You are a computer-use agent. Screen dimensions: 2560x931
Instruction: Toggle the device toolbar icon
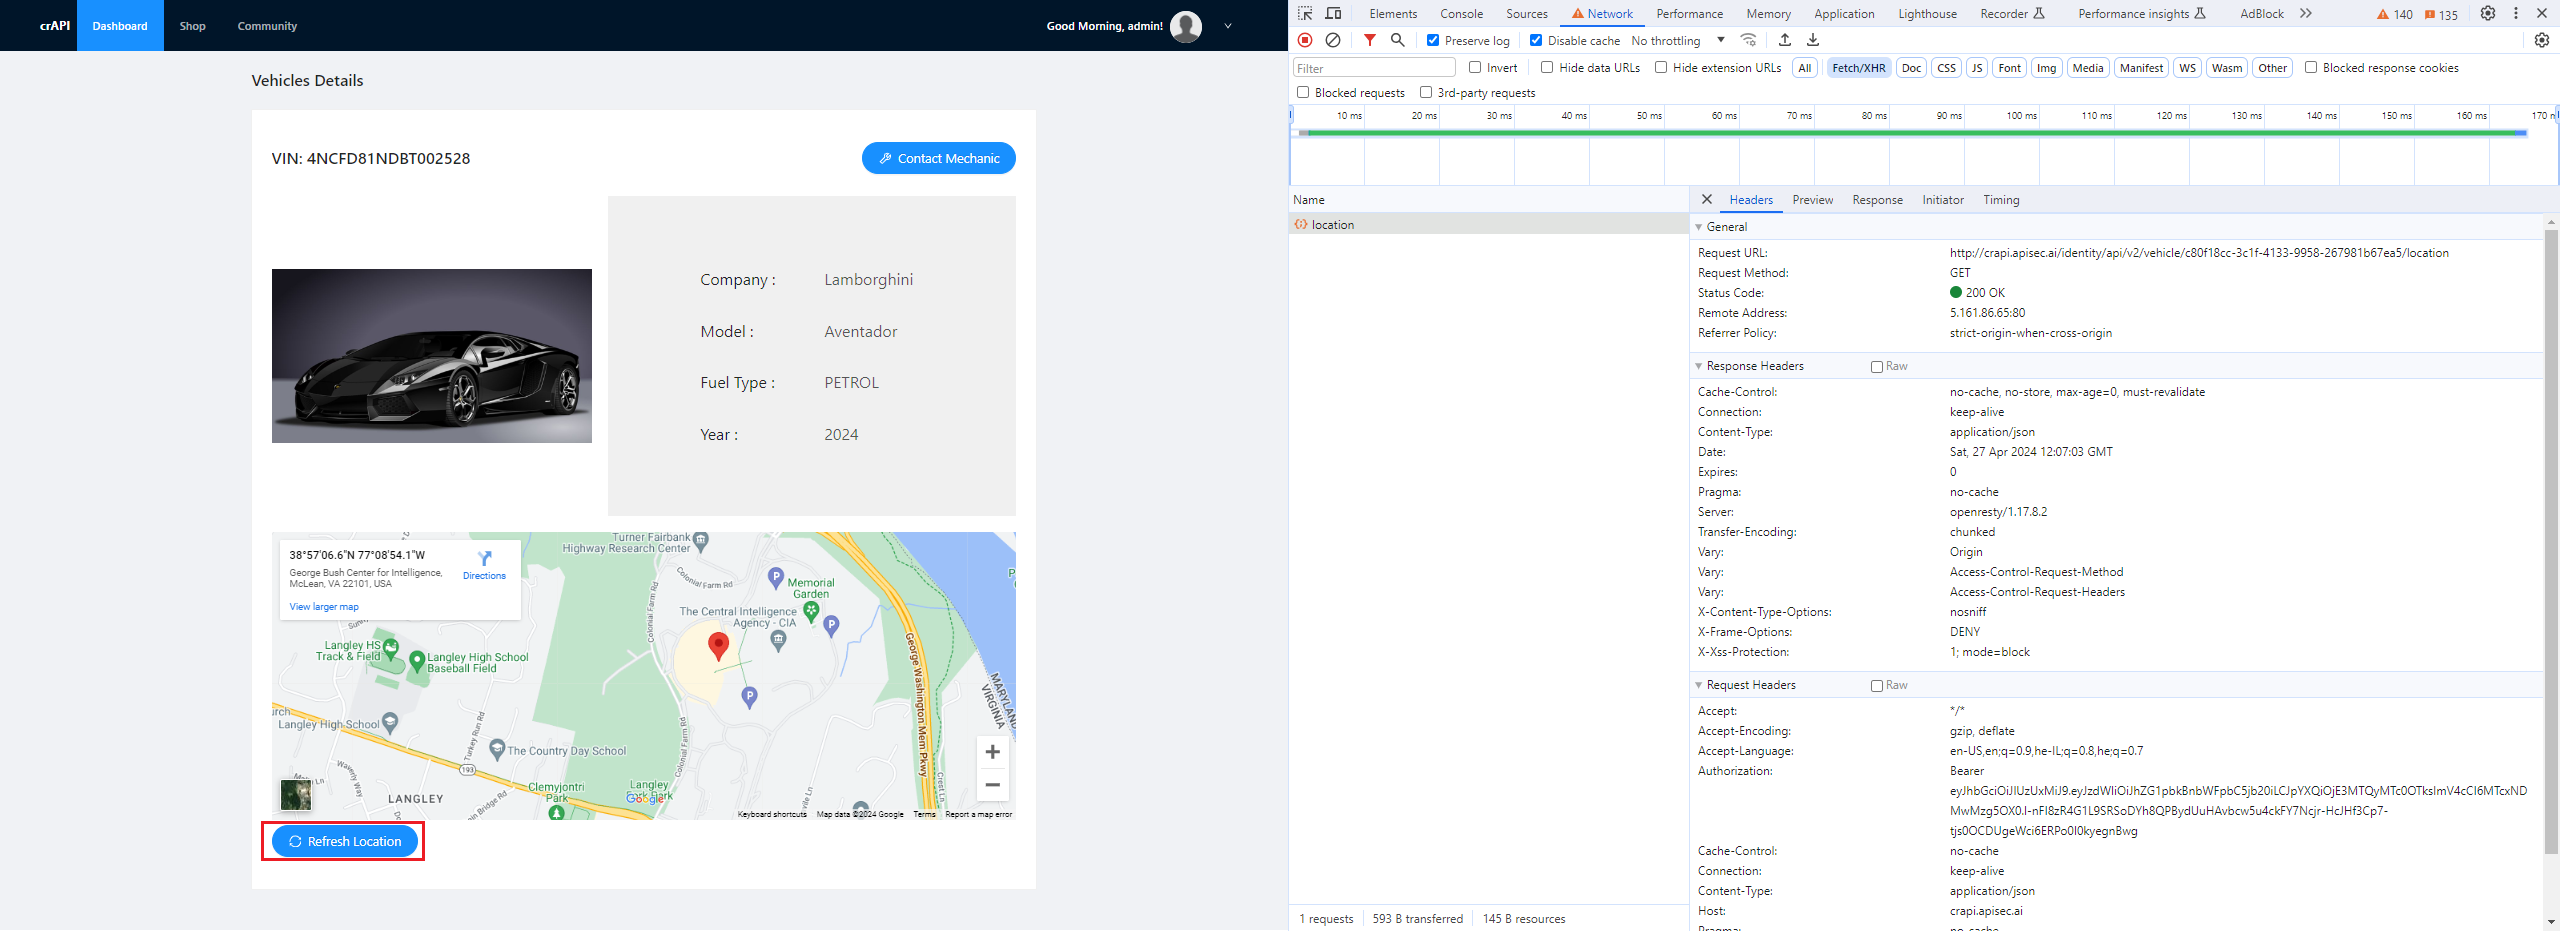[x=1333, y=13]
